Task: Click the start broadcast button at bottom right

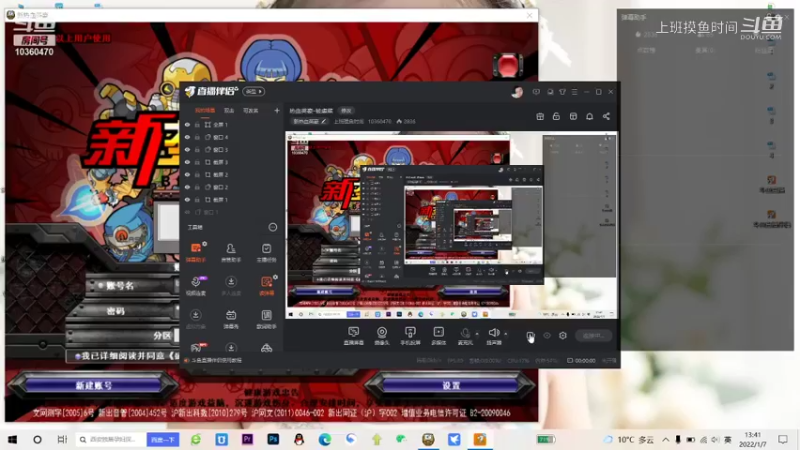Action: coord(593,336)
